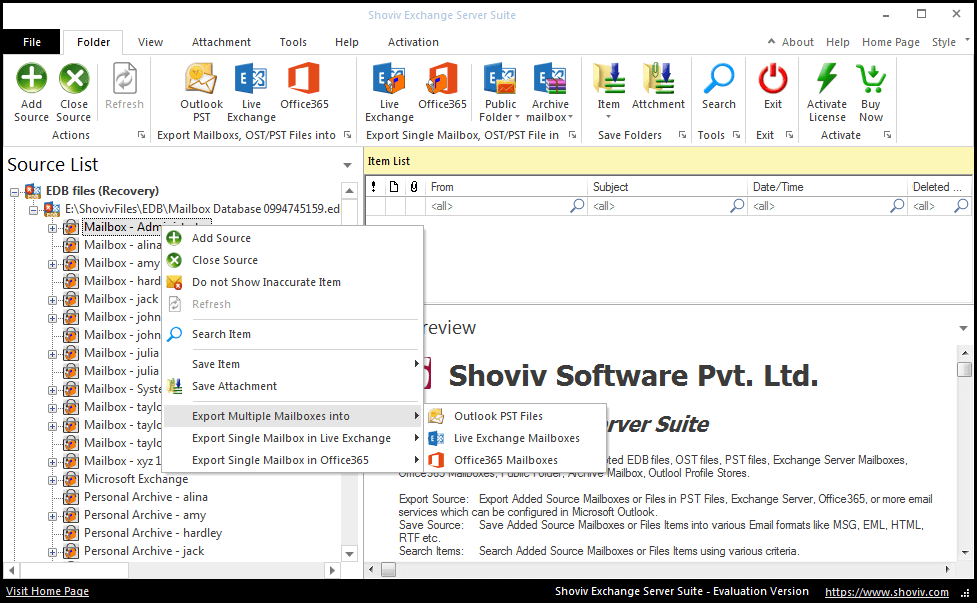Click the disabled Refresh ribbon icon
977x603 pixels.
[x=125, y=78]
